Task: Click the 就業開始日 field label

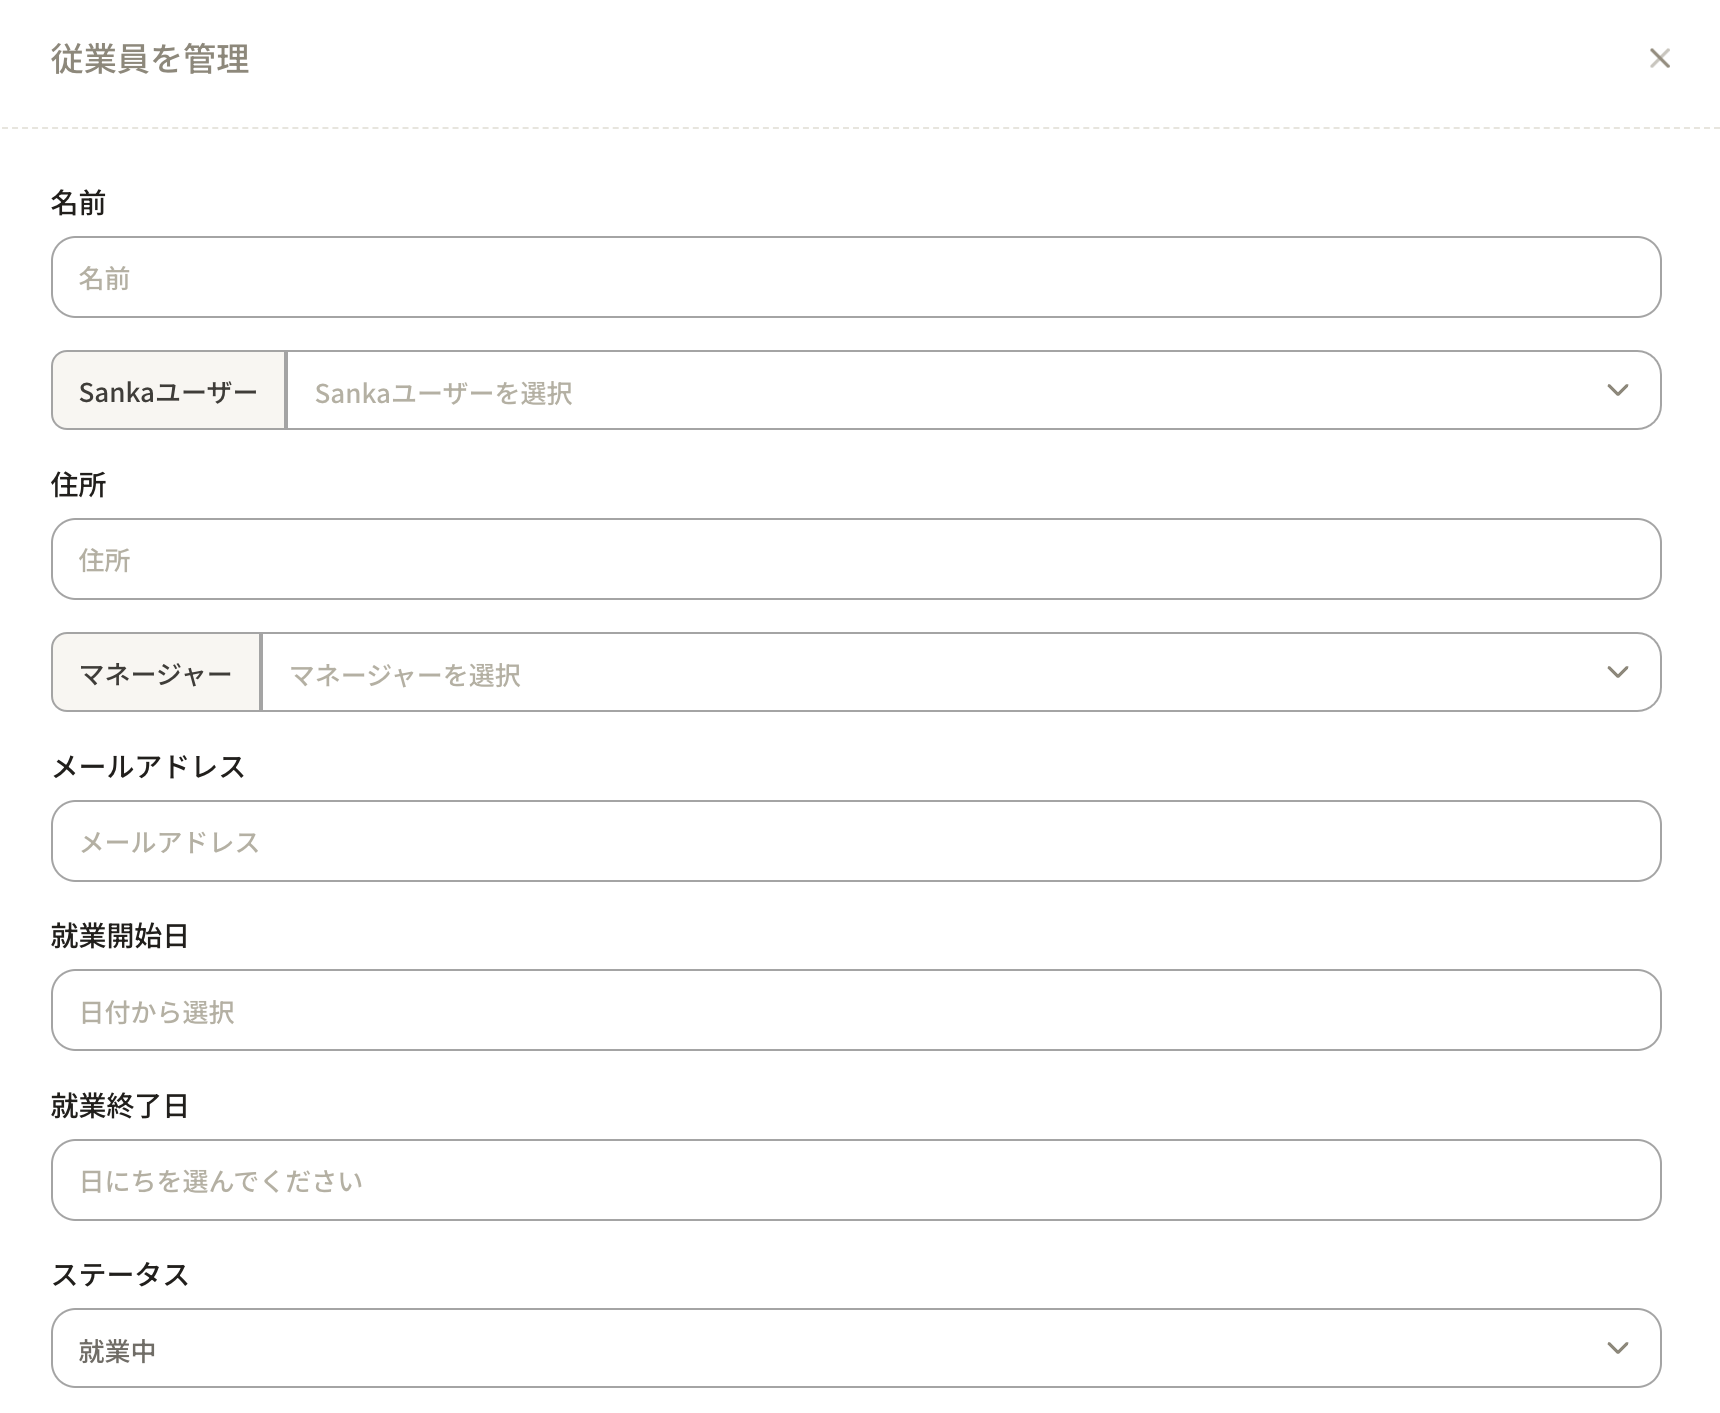Action: click(x=120, y=936)
